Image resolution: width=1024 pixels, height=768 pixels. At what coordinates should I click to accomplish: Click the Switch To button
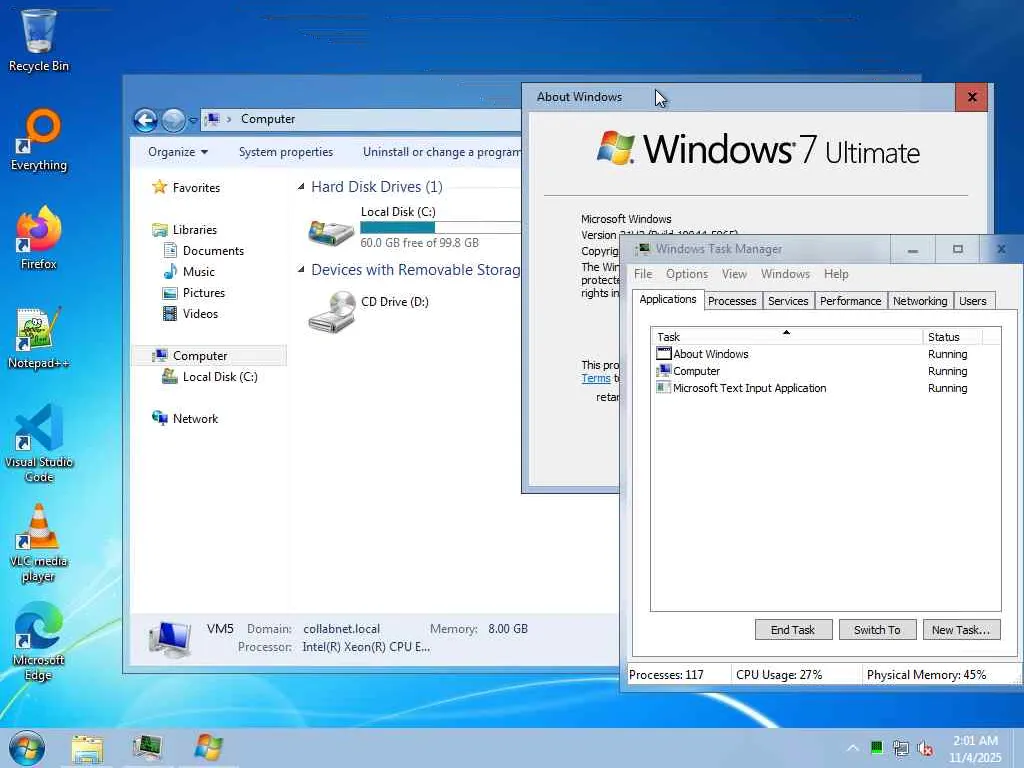pyautogui.click(x=877, y=630)
